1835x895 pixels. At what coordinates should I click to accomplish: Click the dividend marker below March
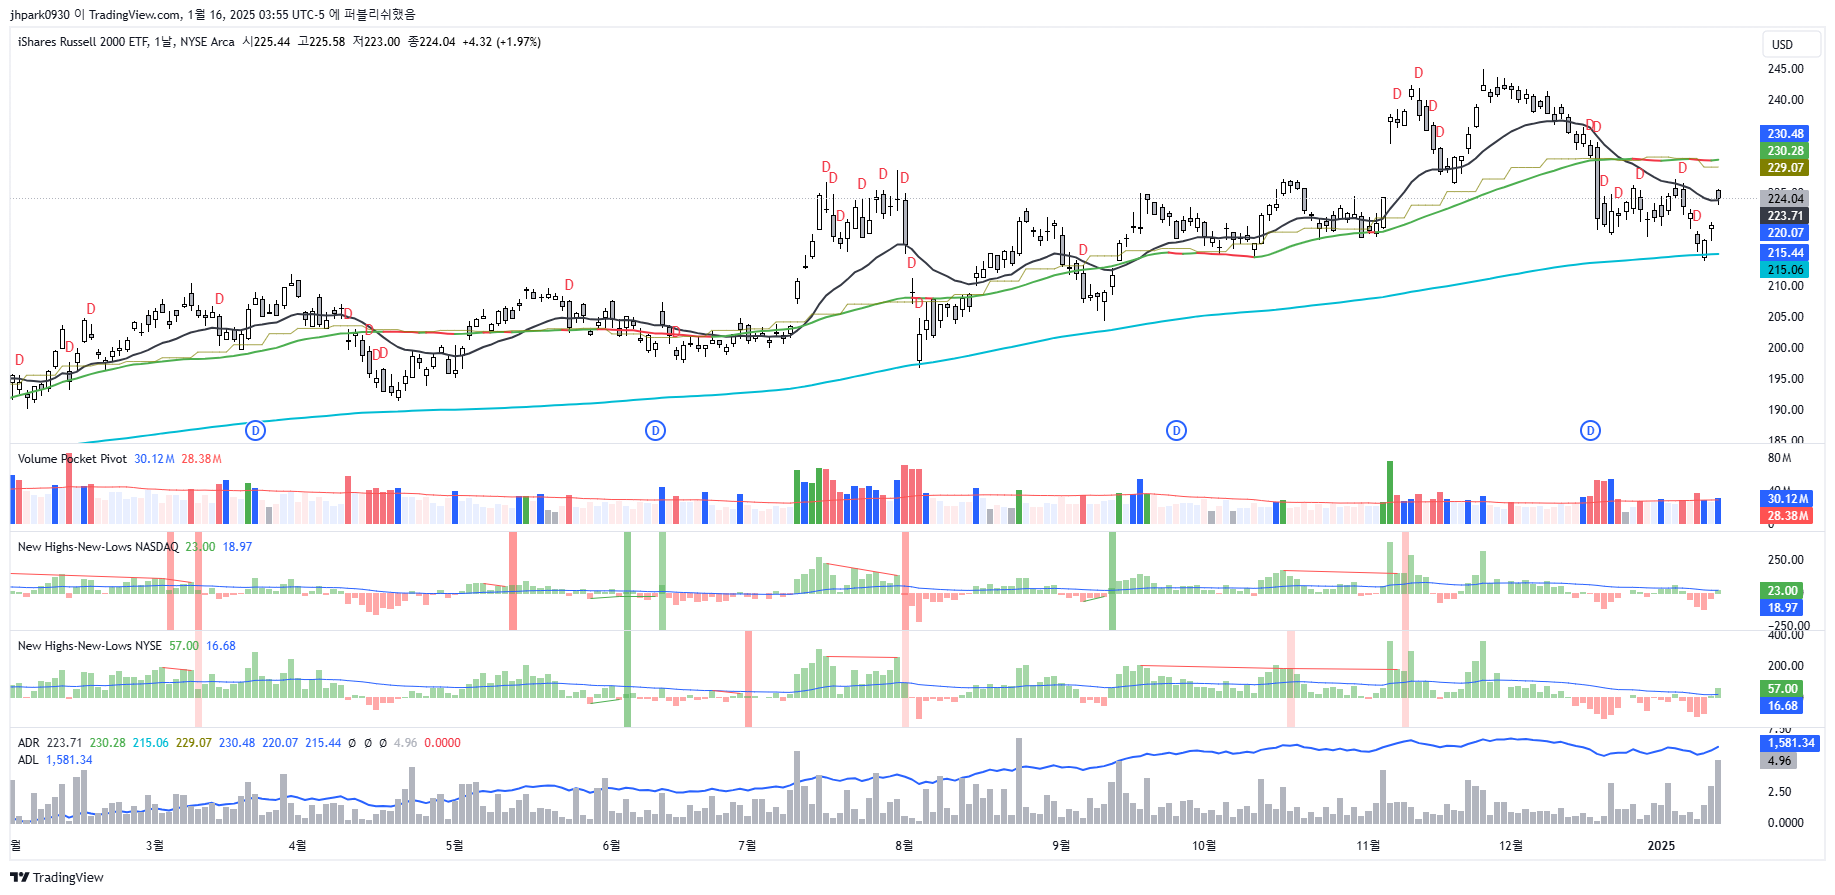256,431
